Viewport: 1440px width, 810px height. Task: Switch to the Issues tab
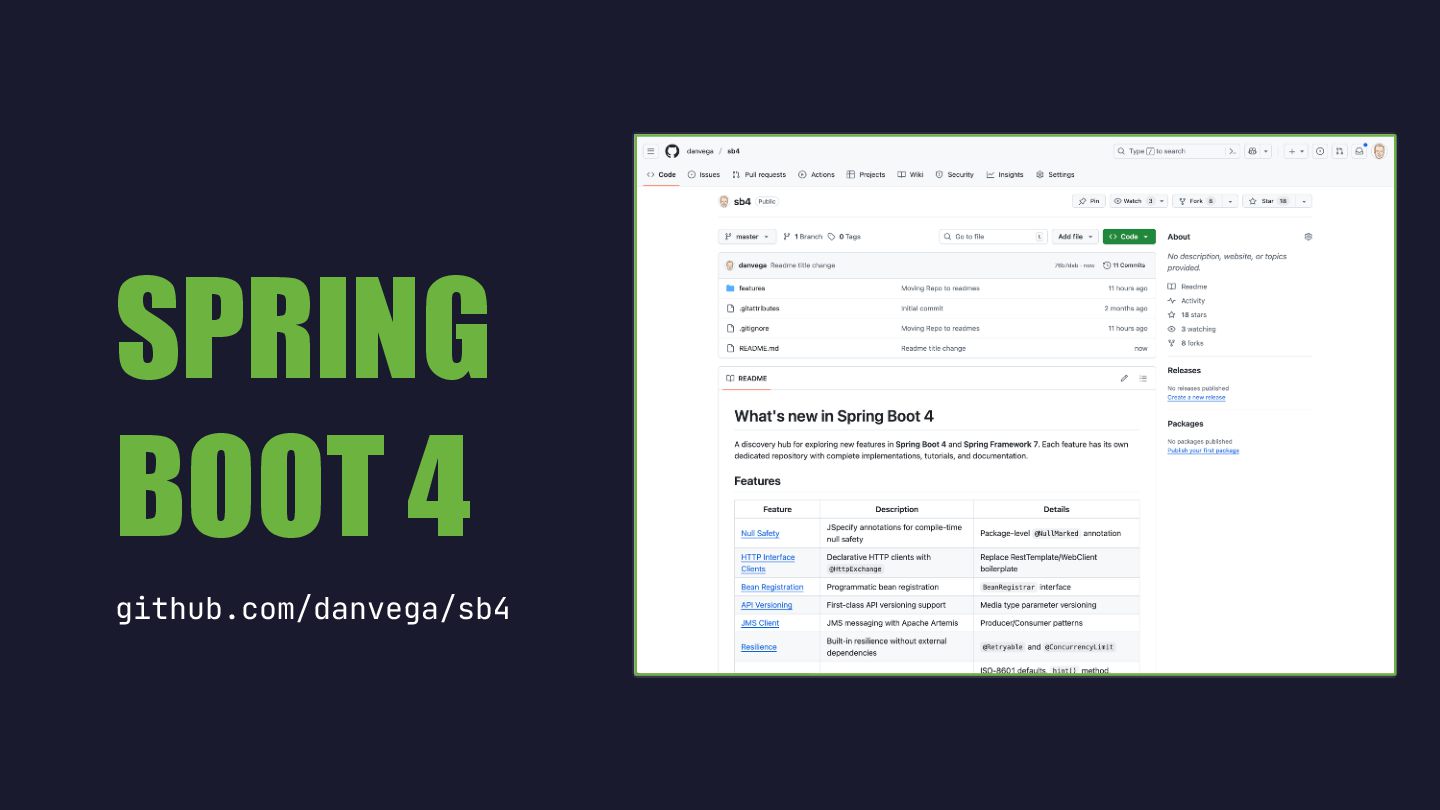coord(704,175)
